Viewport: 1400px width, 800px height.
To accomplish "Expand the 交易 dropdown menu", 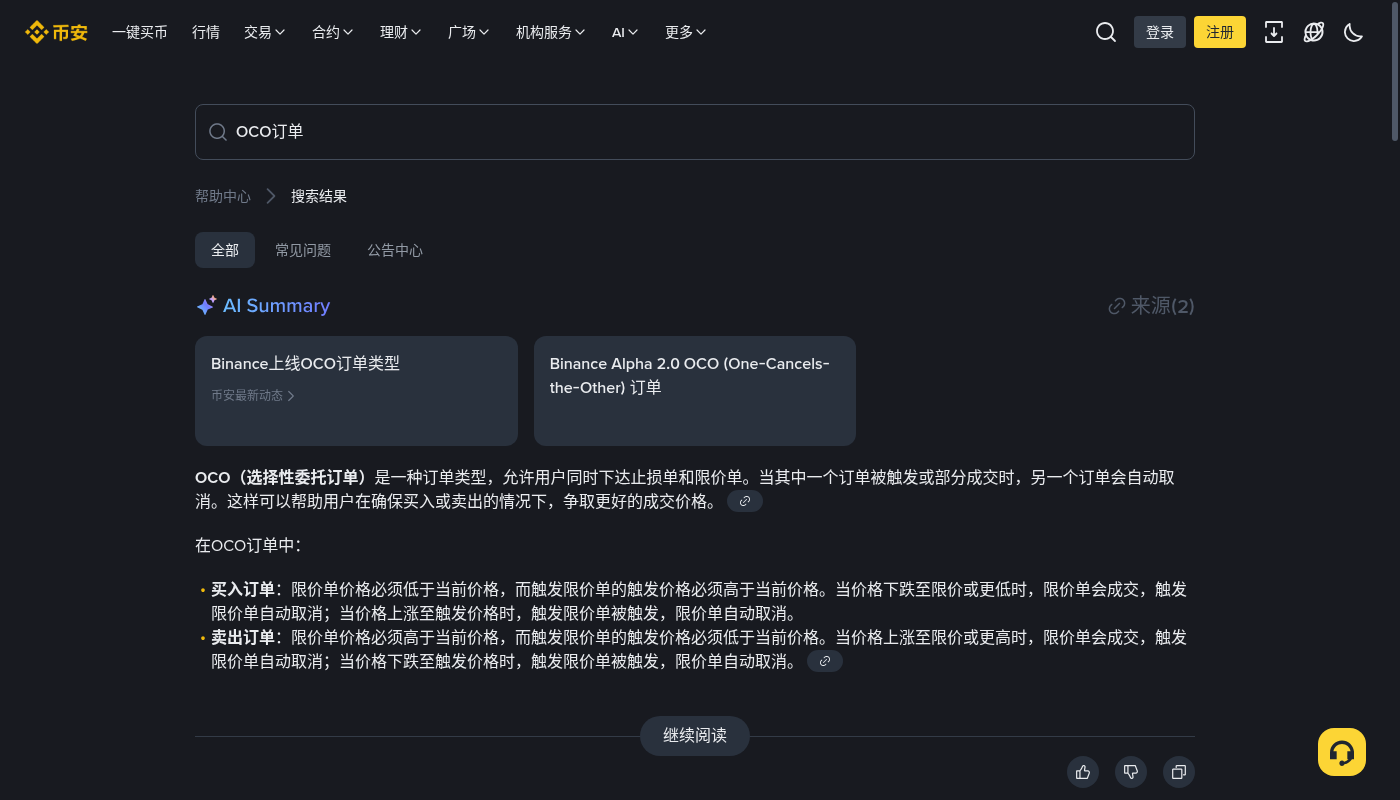I will (x=265, y=32).
